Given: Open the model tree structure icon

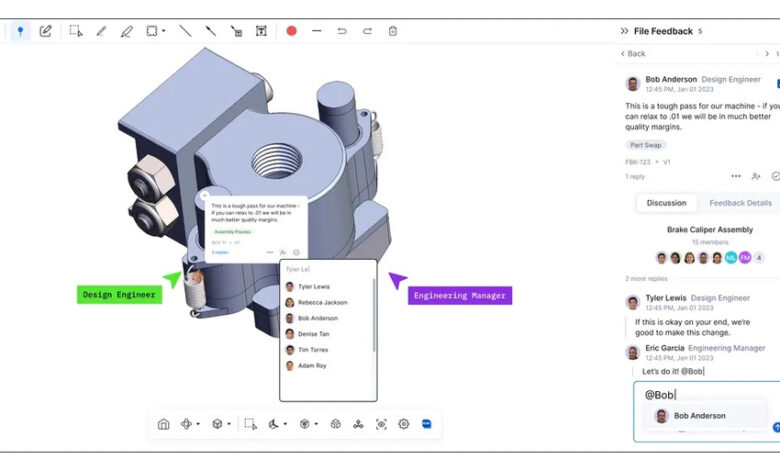Looking at the screenshot, I should point(358,424).
